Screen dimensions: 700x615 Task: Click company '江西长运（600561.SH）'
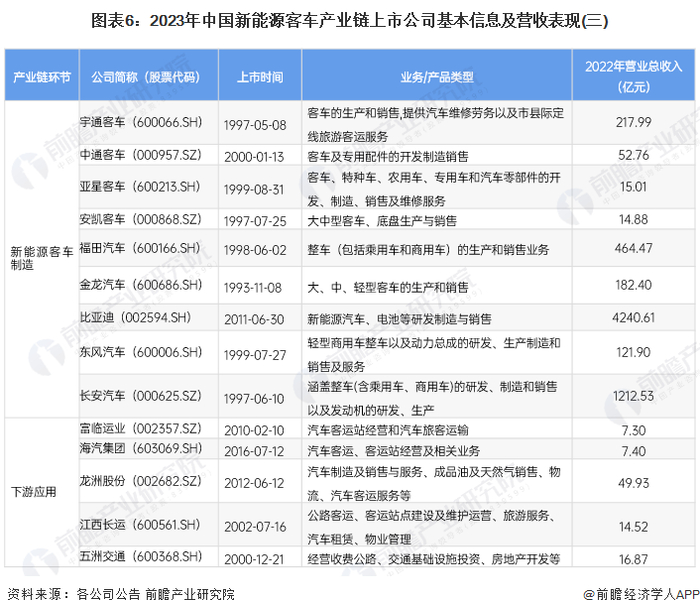pos(140,524)
